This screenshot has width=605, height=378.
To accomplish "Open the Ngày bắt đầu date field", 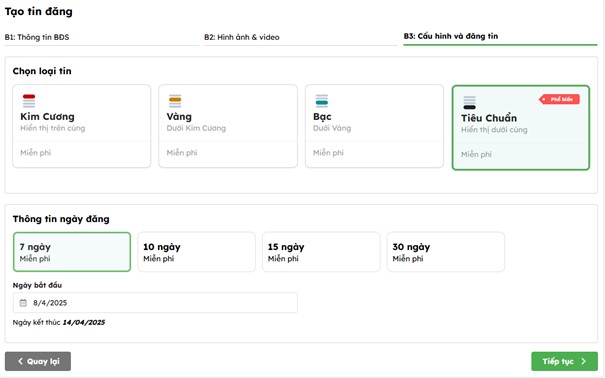I will coord(155,303).
